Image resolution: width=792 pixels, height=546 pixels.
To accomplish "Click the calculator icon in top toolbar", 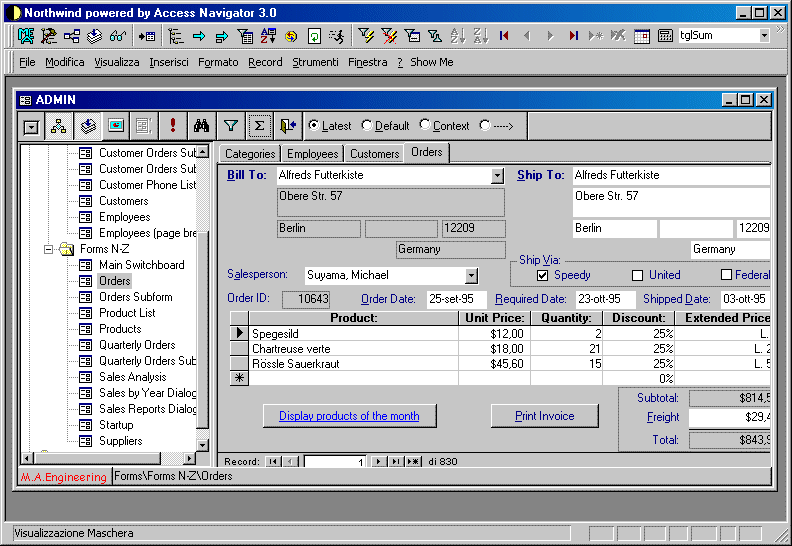I will [665, 36].
